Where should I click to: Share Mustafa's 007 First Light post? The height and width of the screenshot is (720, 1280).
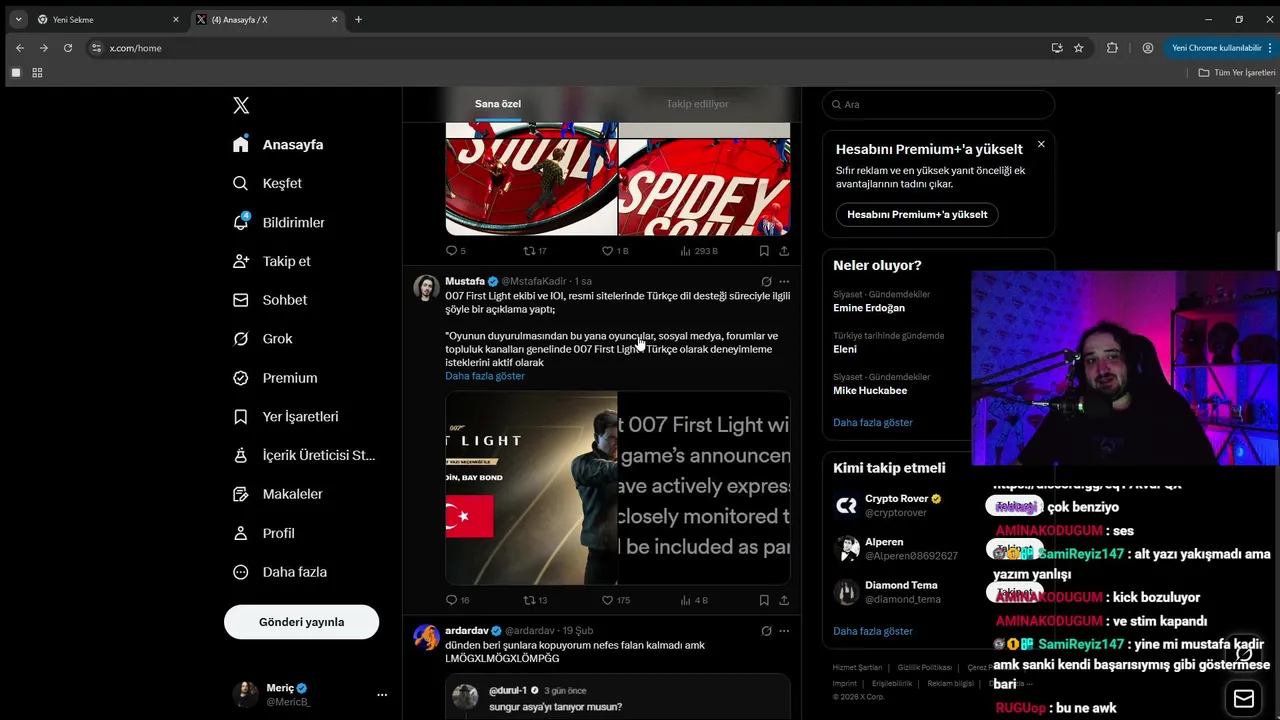(784, 600)
